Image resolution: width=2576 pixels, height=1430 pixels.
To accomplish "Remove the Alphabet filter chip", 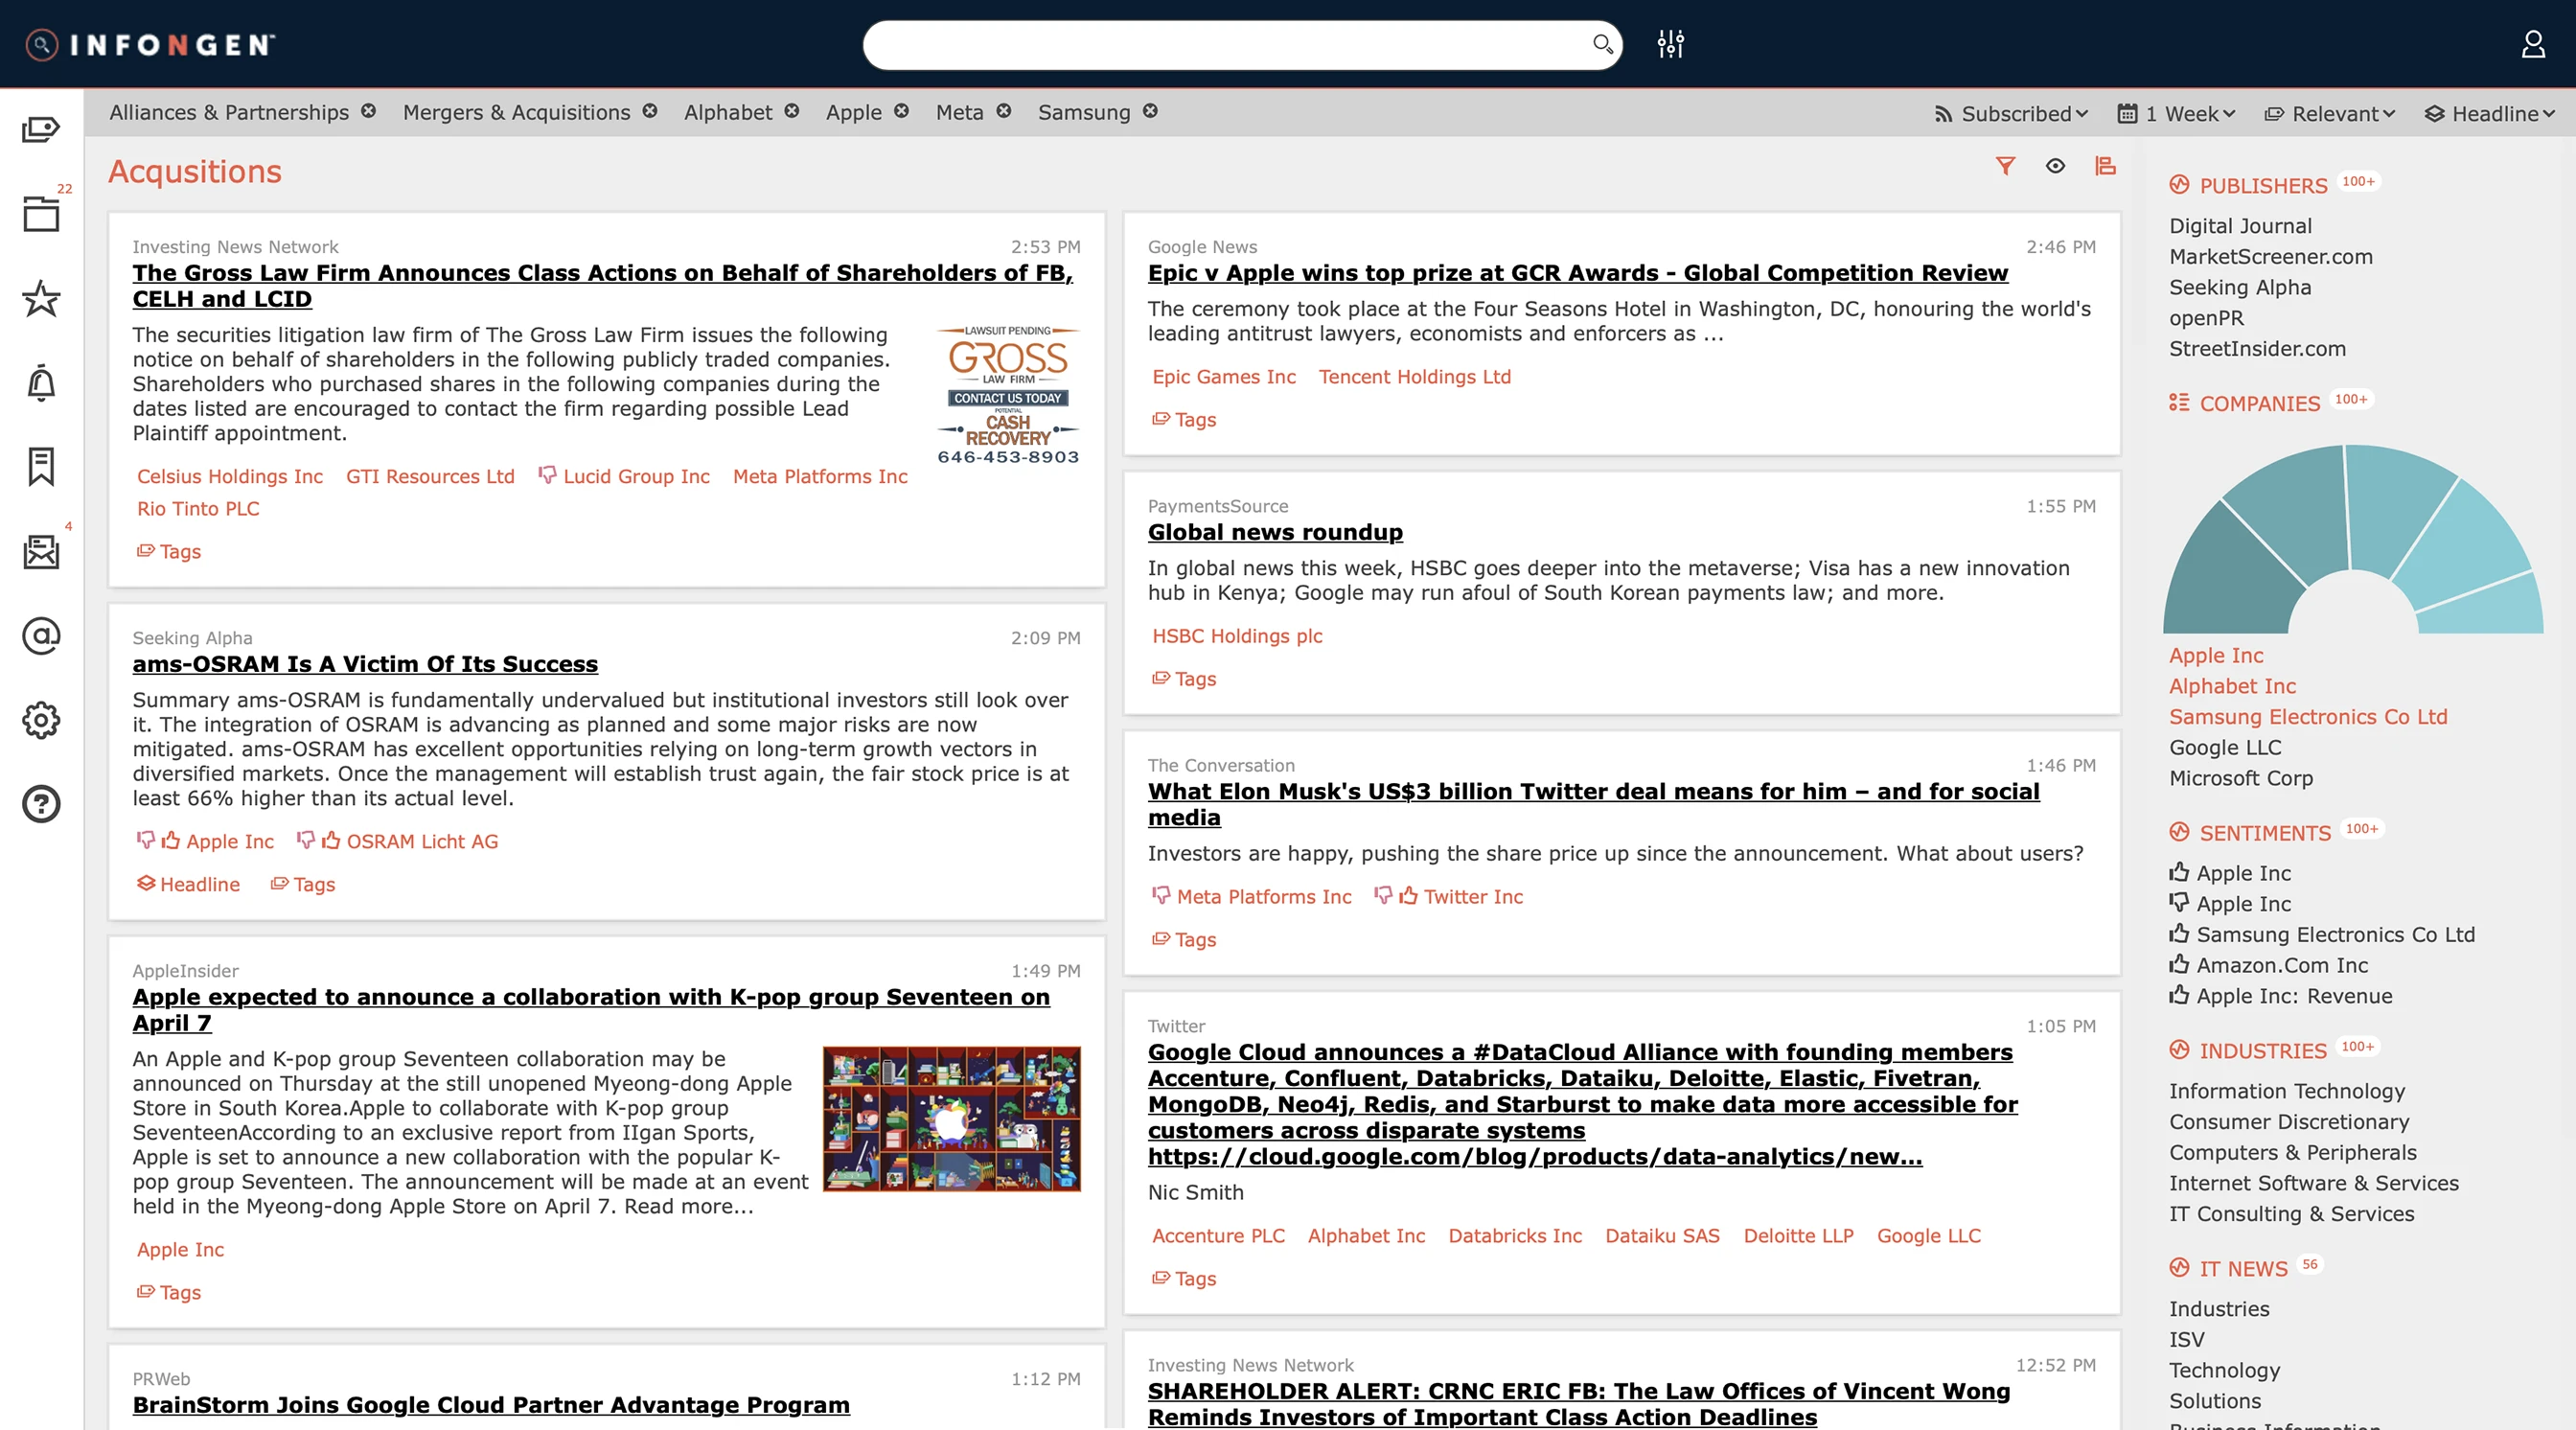I will point(792,111).
